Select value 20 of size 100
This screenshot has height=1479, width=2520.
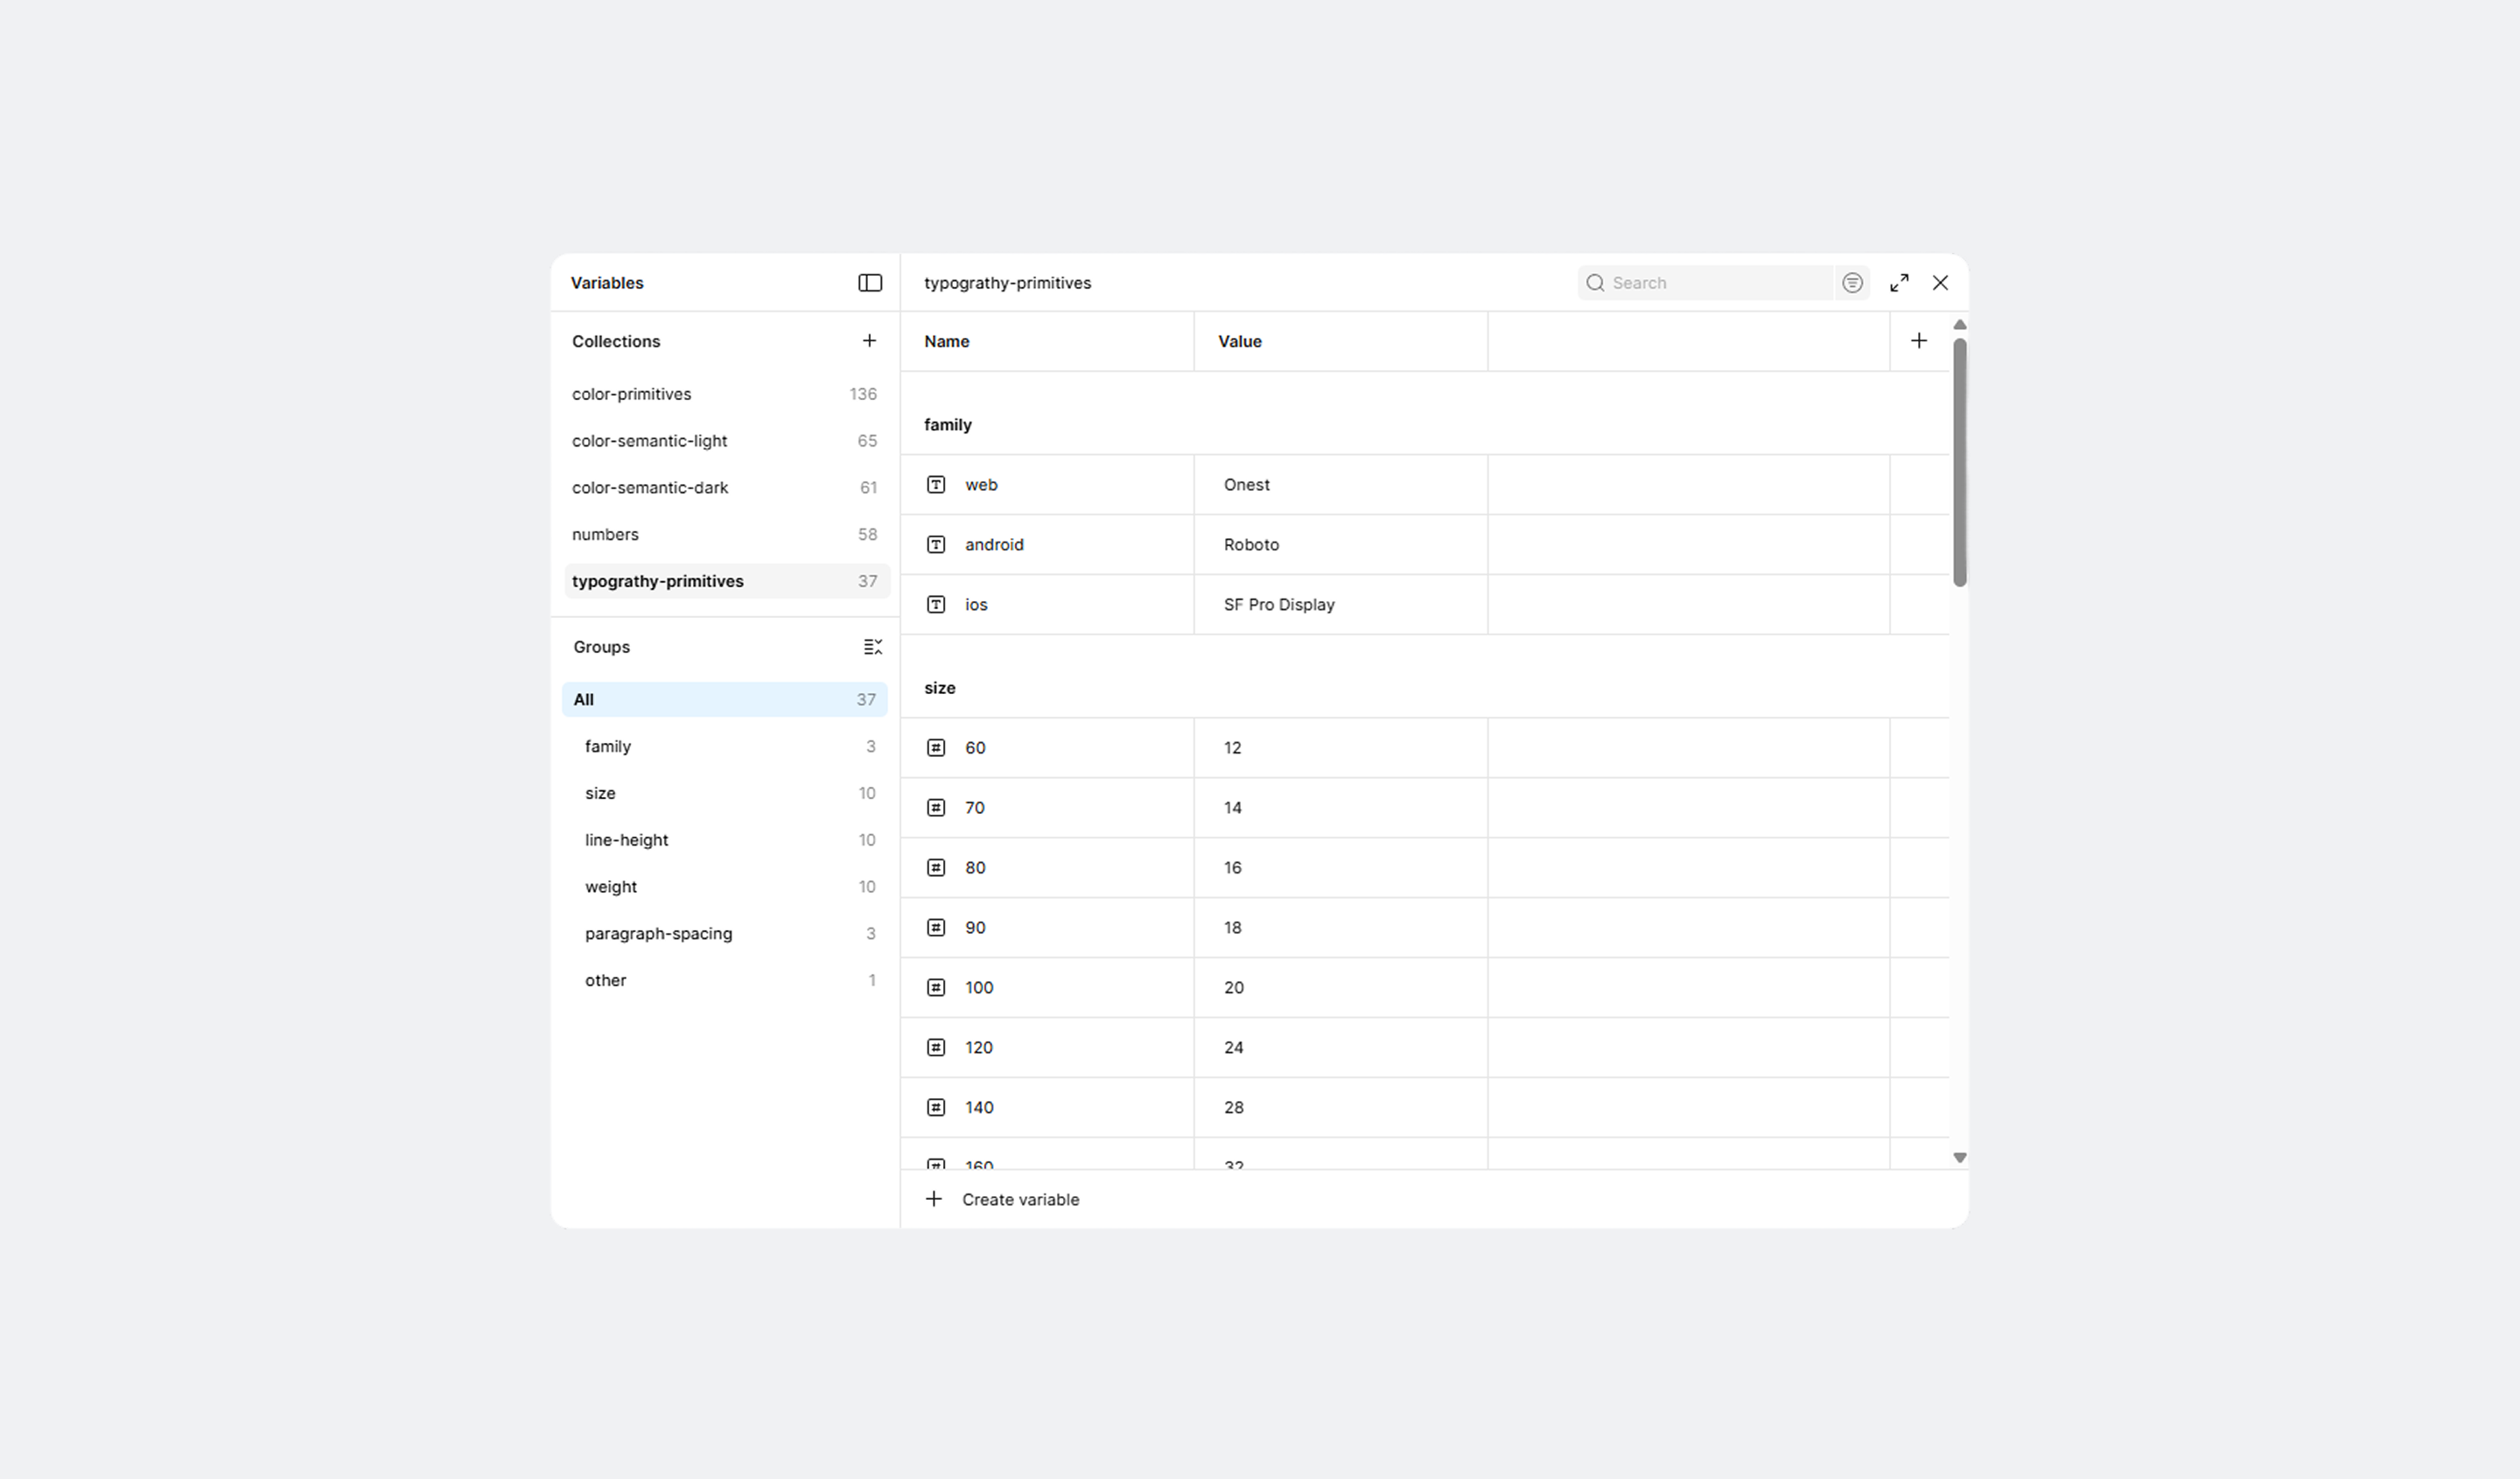tap(1341, 988)
